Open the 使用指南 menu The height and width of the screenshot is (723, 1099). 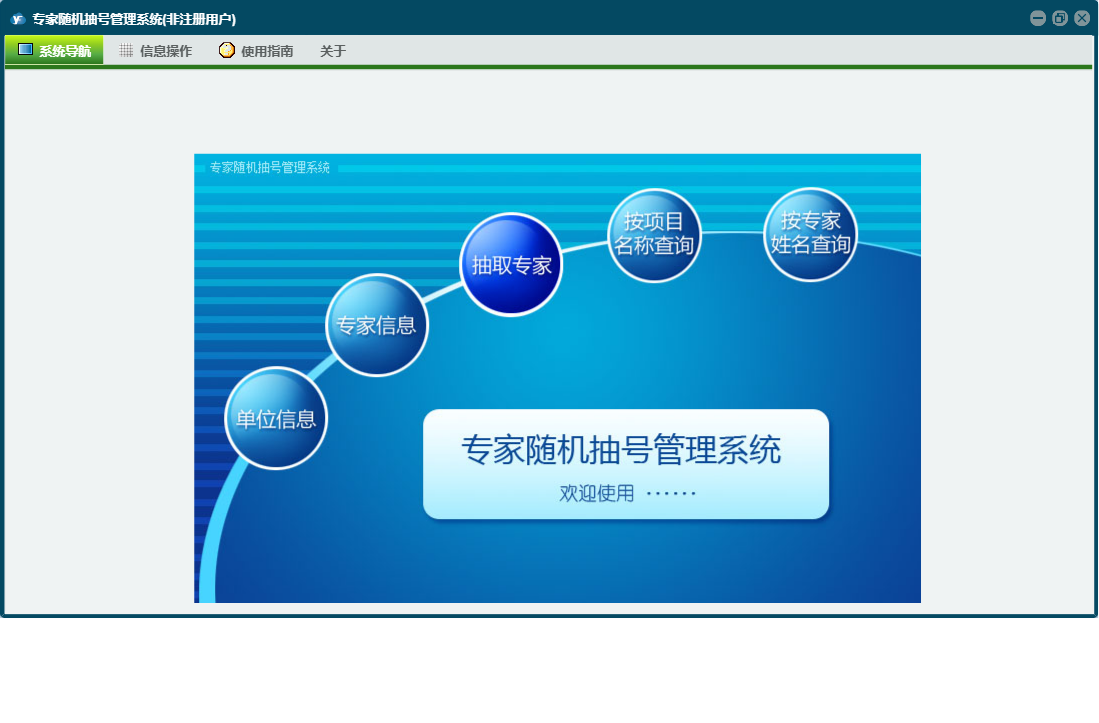[x=257, y=50]
